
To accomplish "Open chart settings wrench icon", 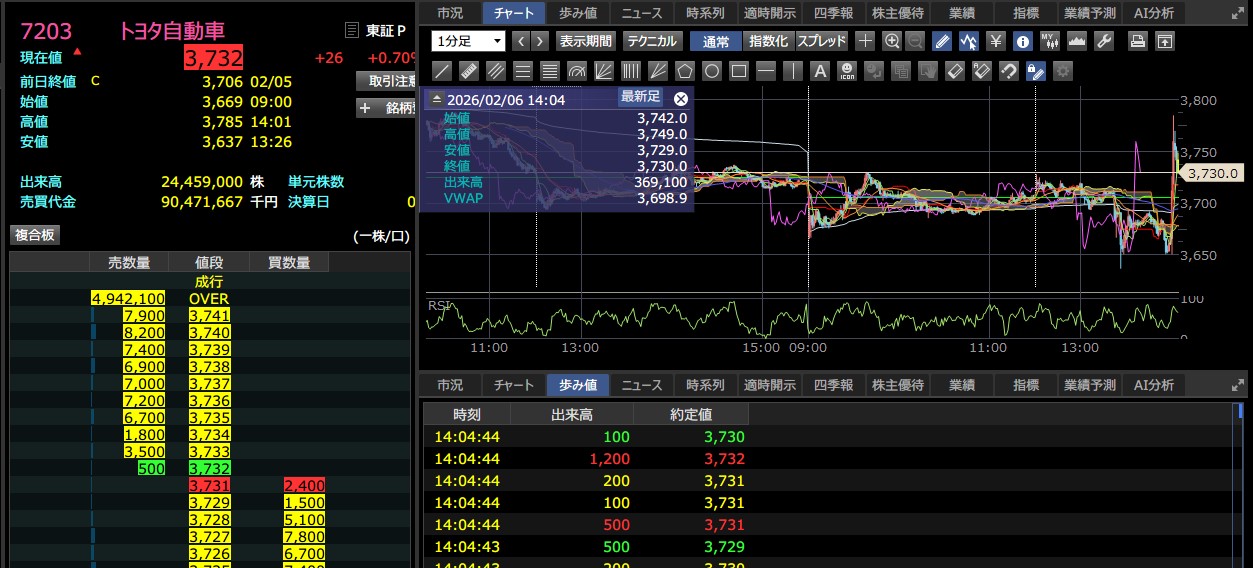I will [1104, 41].
